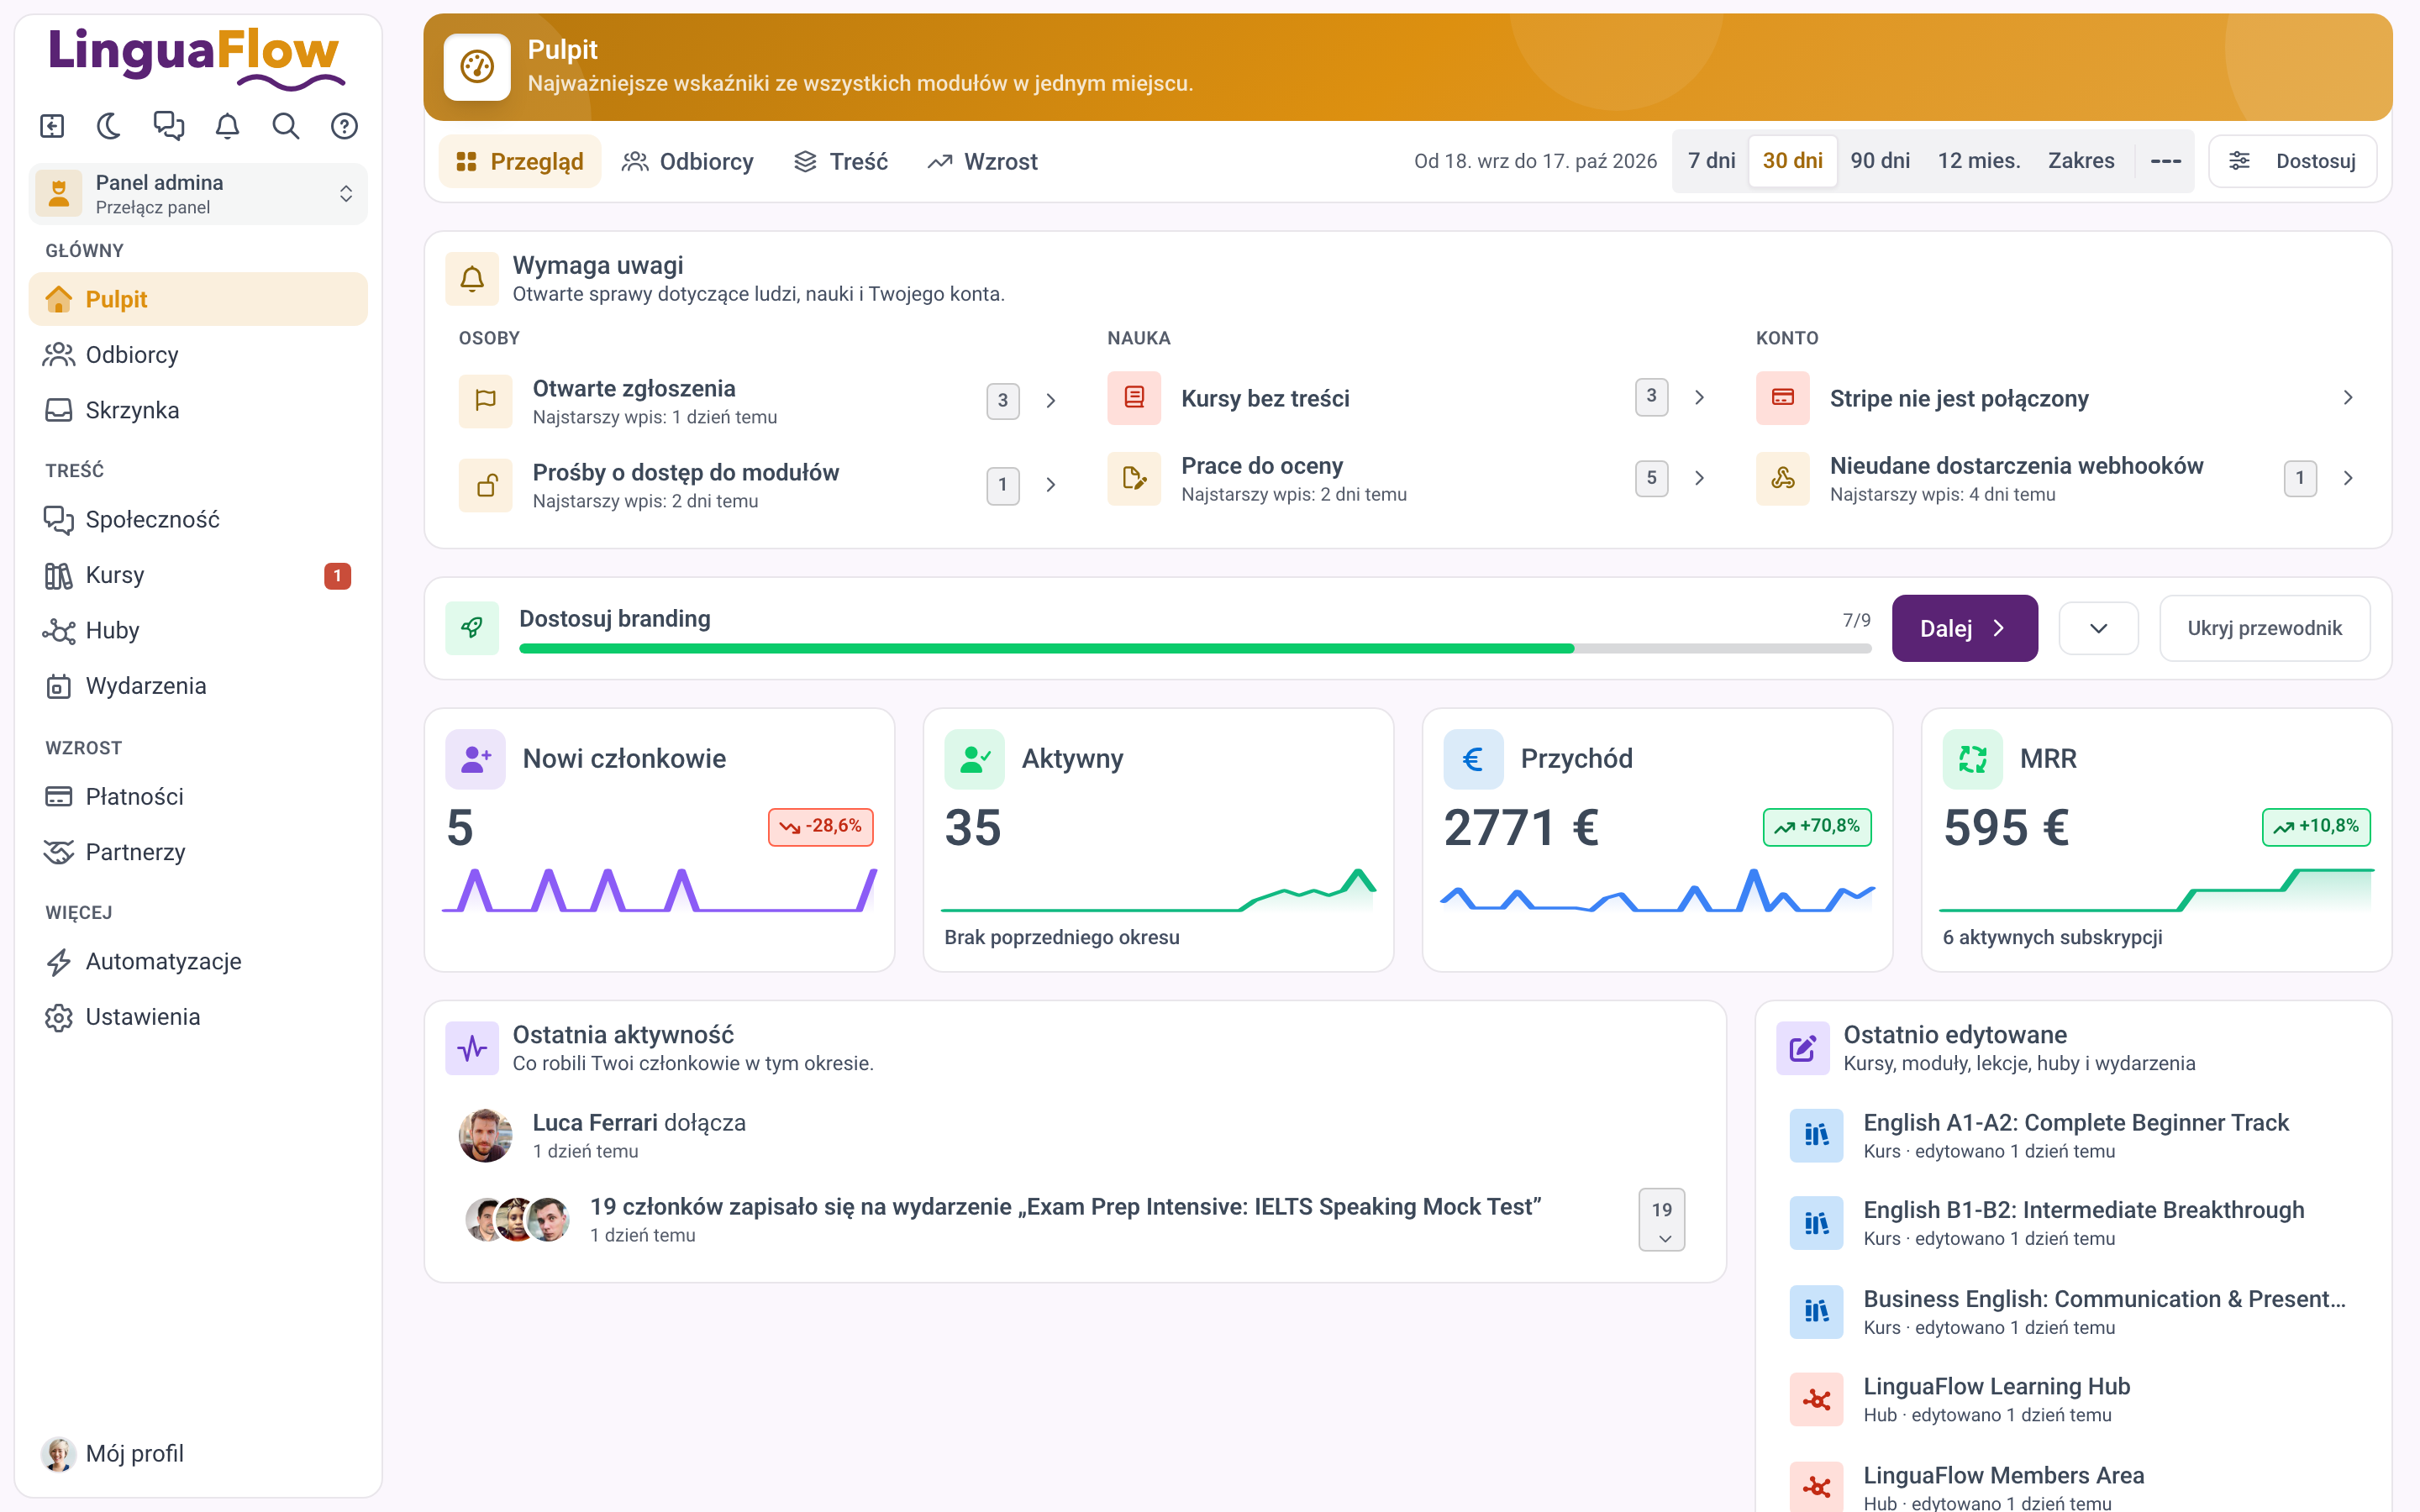Expand the Otwarte zgłoszenia row chevron
Viewport: 2420px width, 1512px height.
[1051, 401]
